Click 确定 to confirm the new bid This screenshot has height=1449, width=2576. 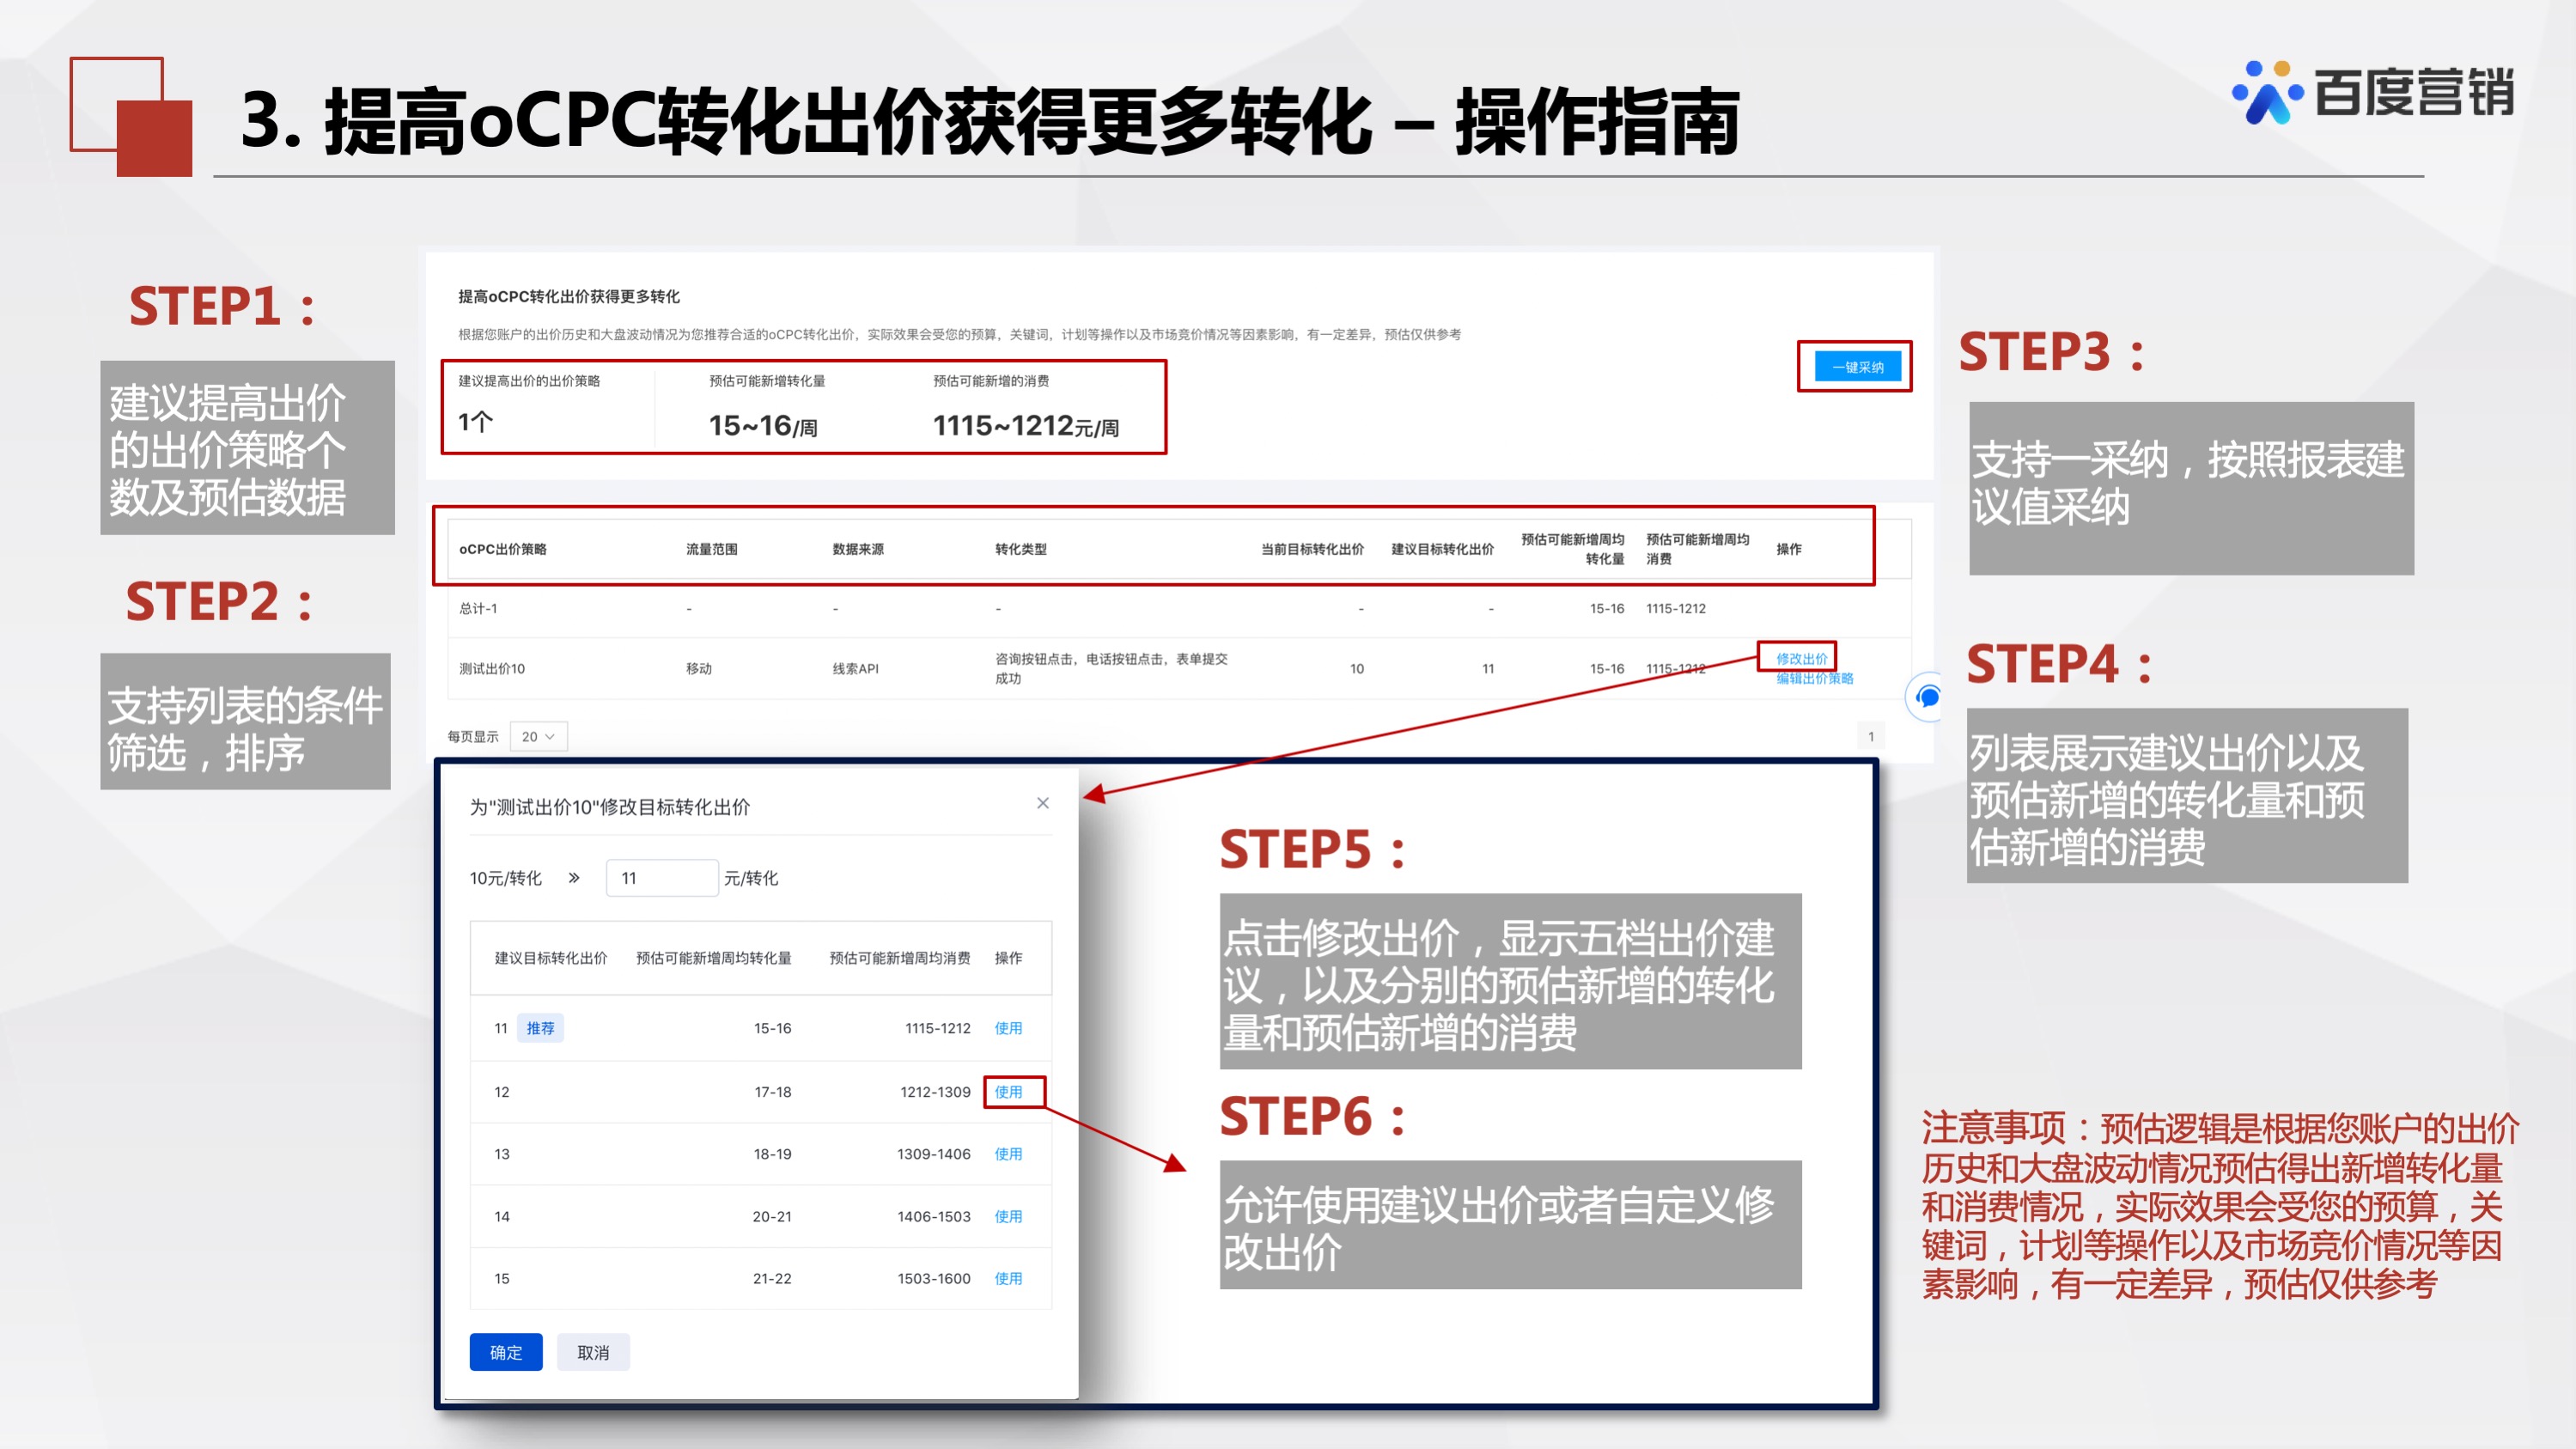coord(505,1352)
